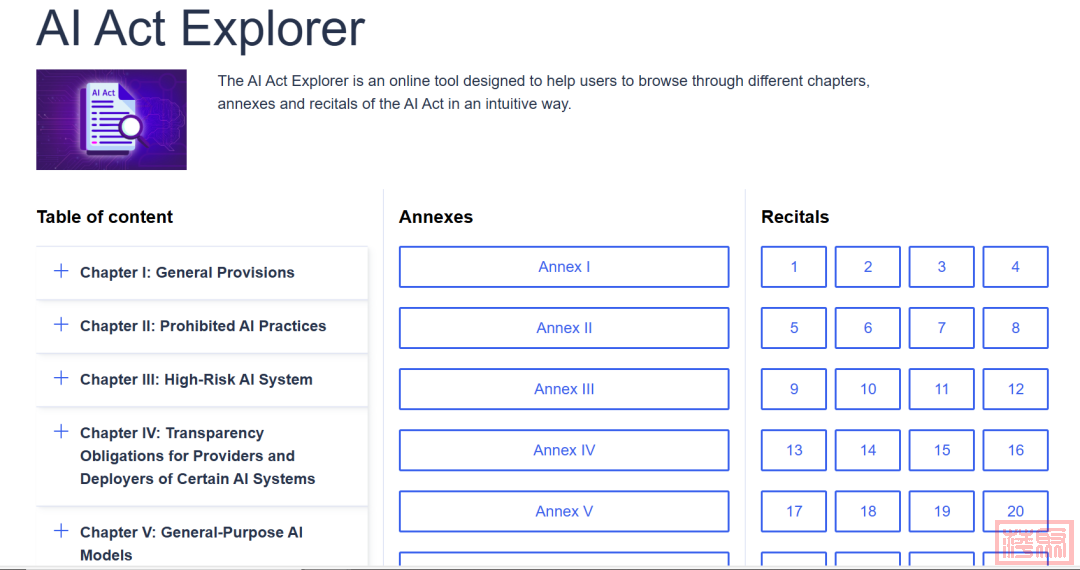Expand Chapter III using its plus icon

(61, 378)
